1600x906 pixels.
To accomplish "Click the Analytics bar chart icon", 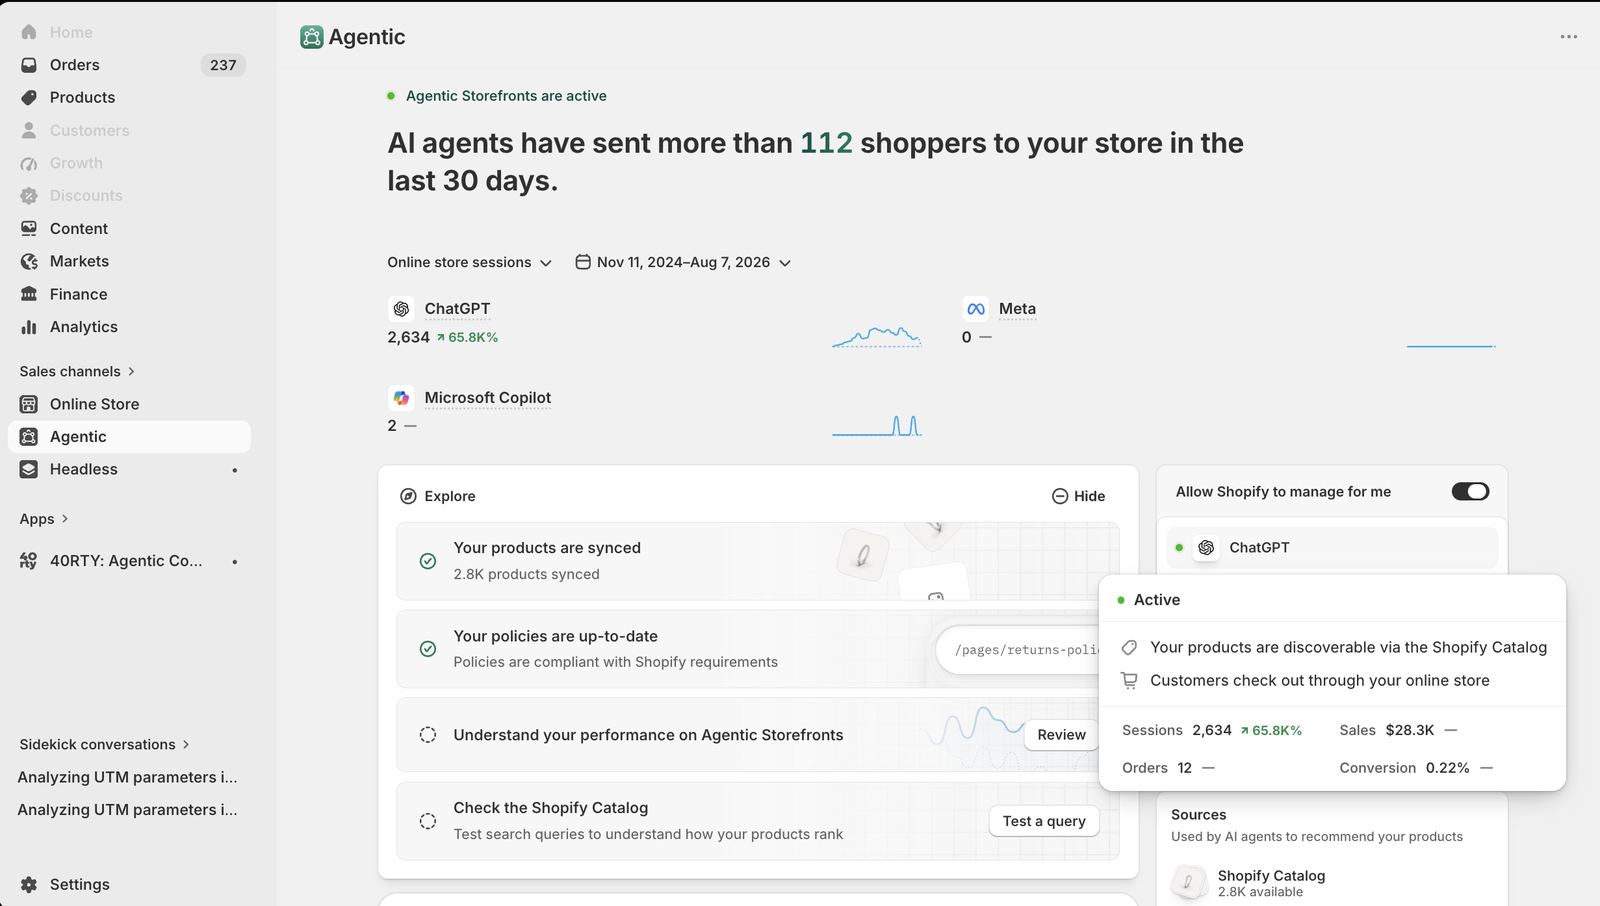I will click(29, 327).
